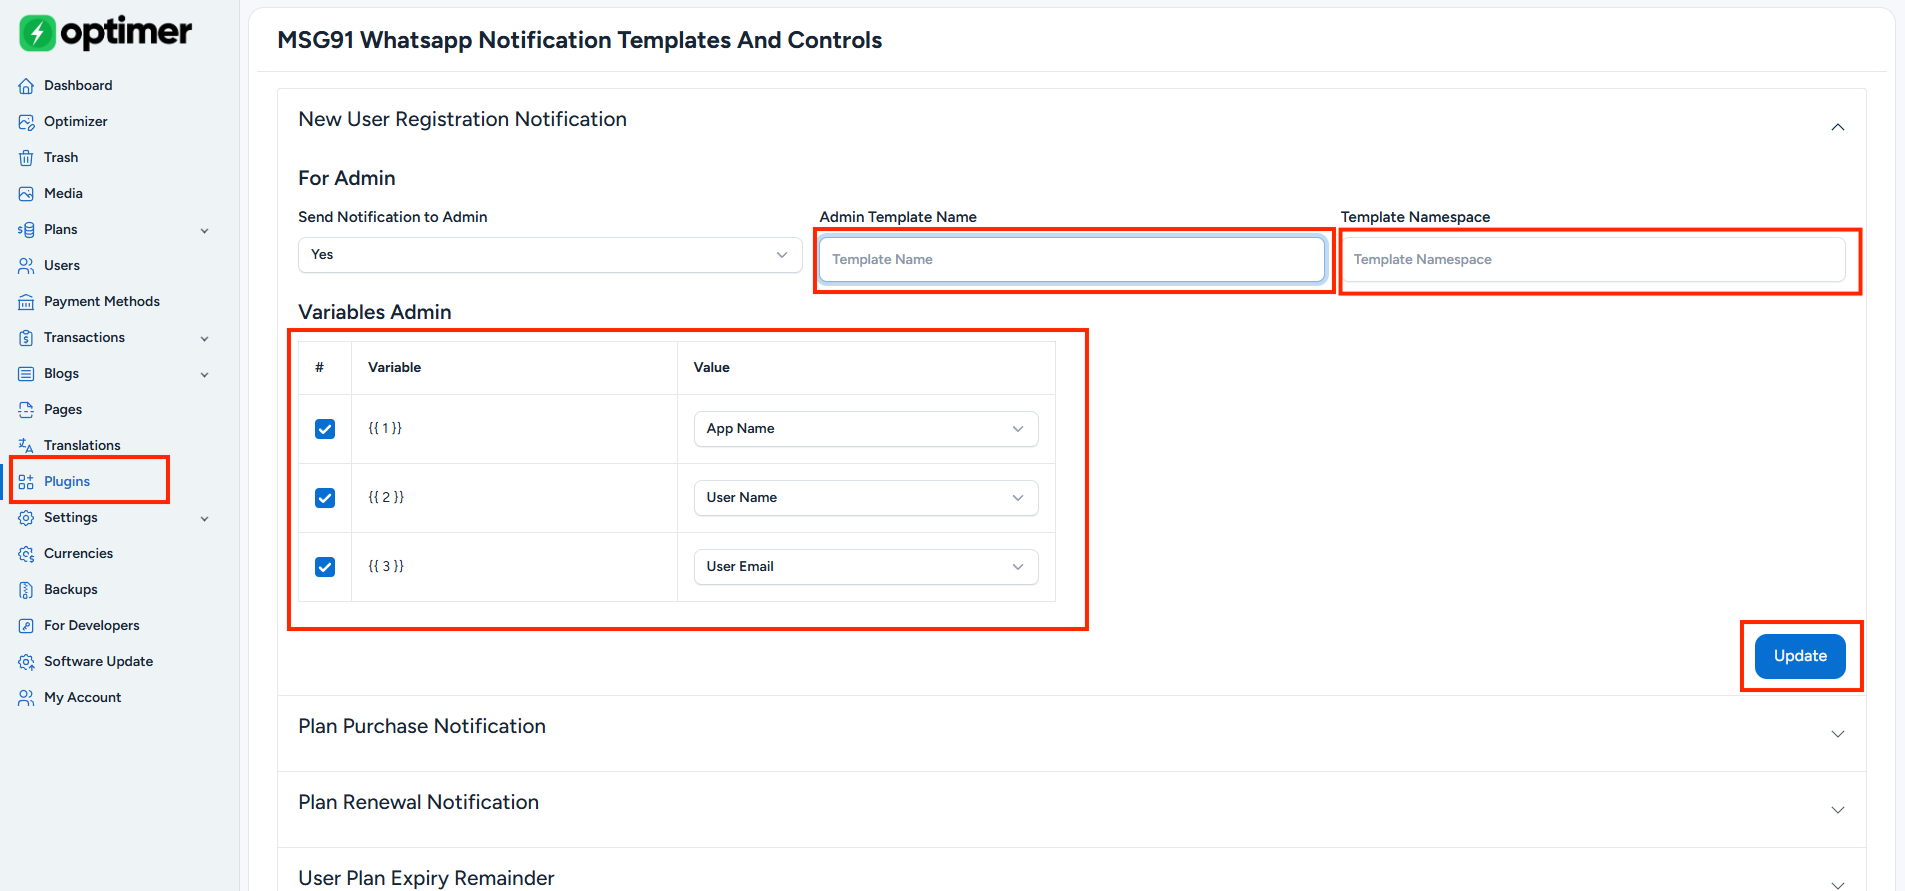
Task: Click the Backups archive icon
Action: tap(26, 590)
